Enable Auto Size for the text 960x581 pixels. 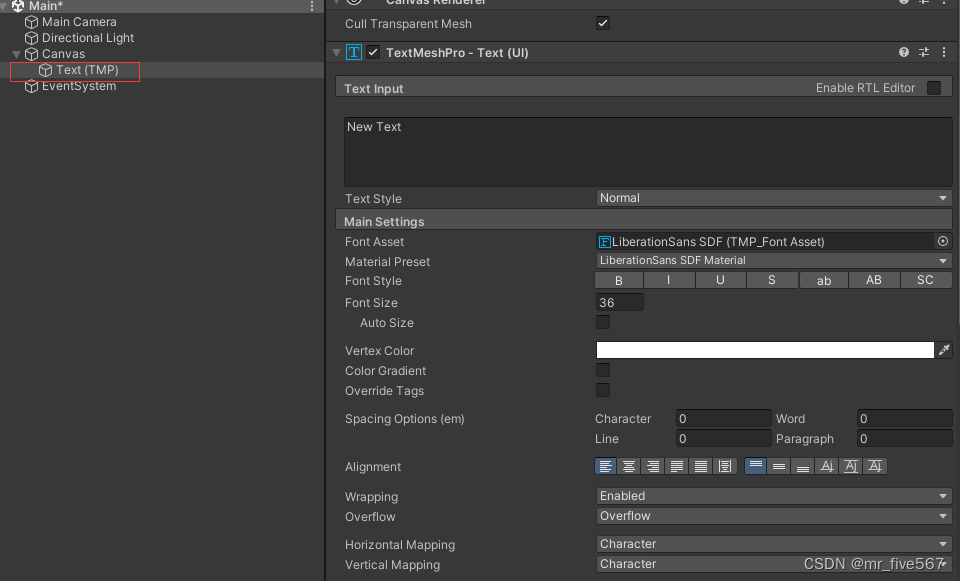(603, 322)
